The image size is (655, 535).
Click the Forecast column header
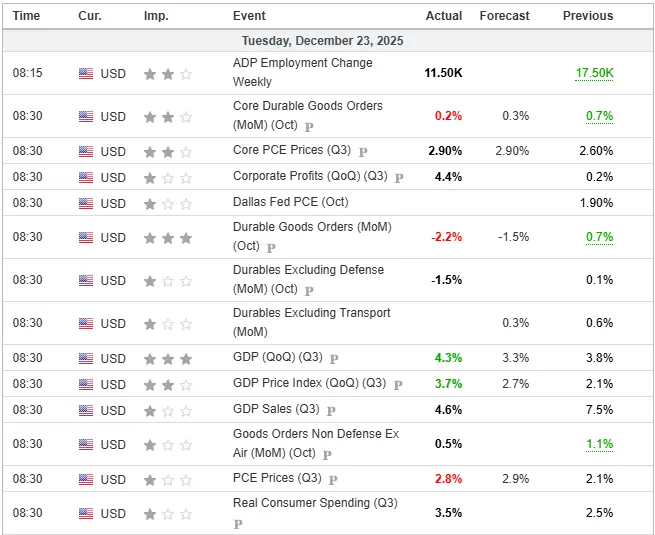(504, 16)
